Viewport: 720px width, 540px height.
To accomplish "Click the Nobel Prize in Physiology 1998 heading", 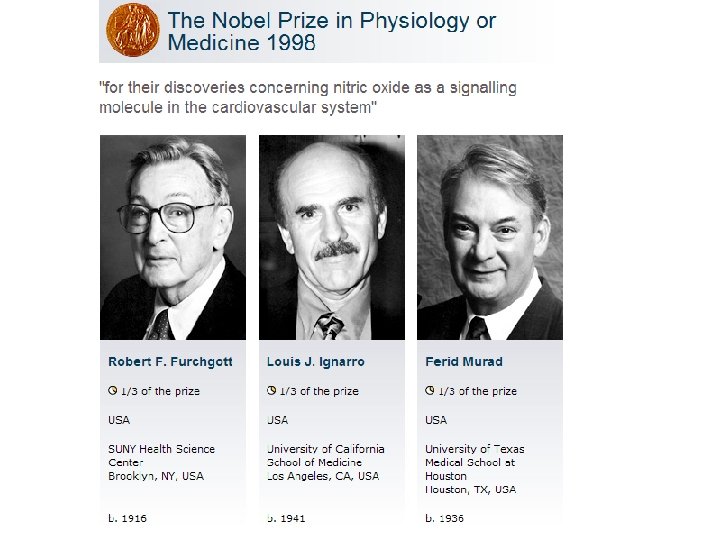I will coord(332,31).
